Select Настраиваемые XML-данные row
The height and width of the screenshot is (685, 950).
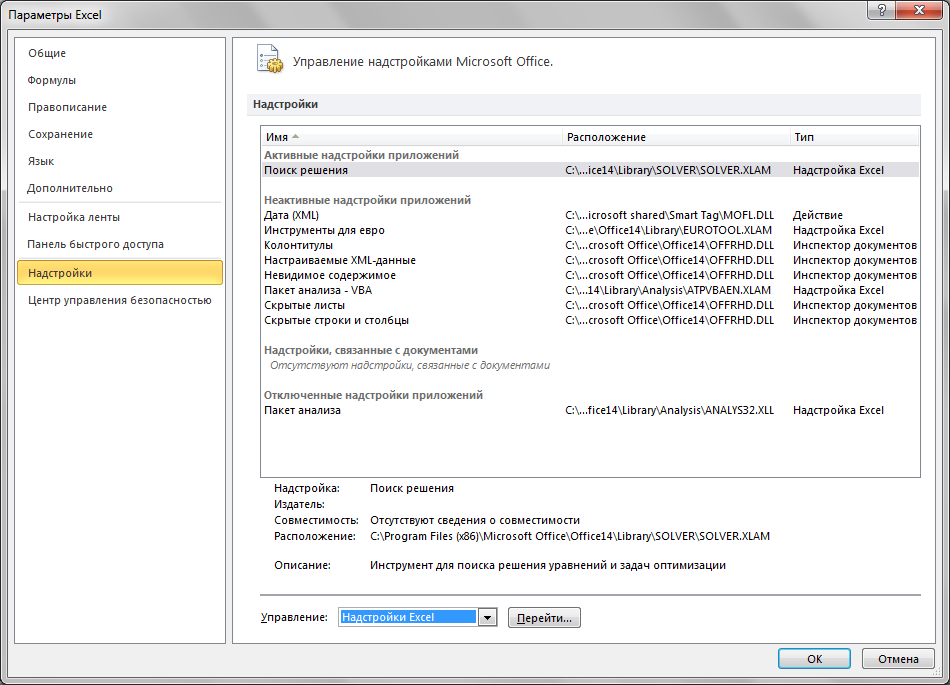[590, 260]
